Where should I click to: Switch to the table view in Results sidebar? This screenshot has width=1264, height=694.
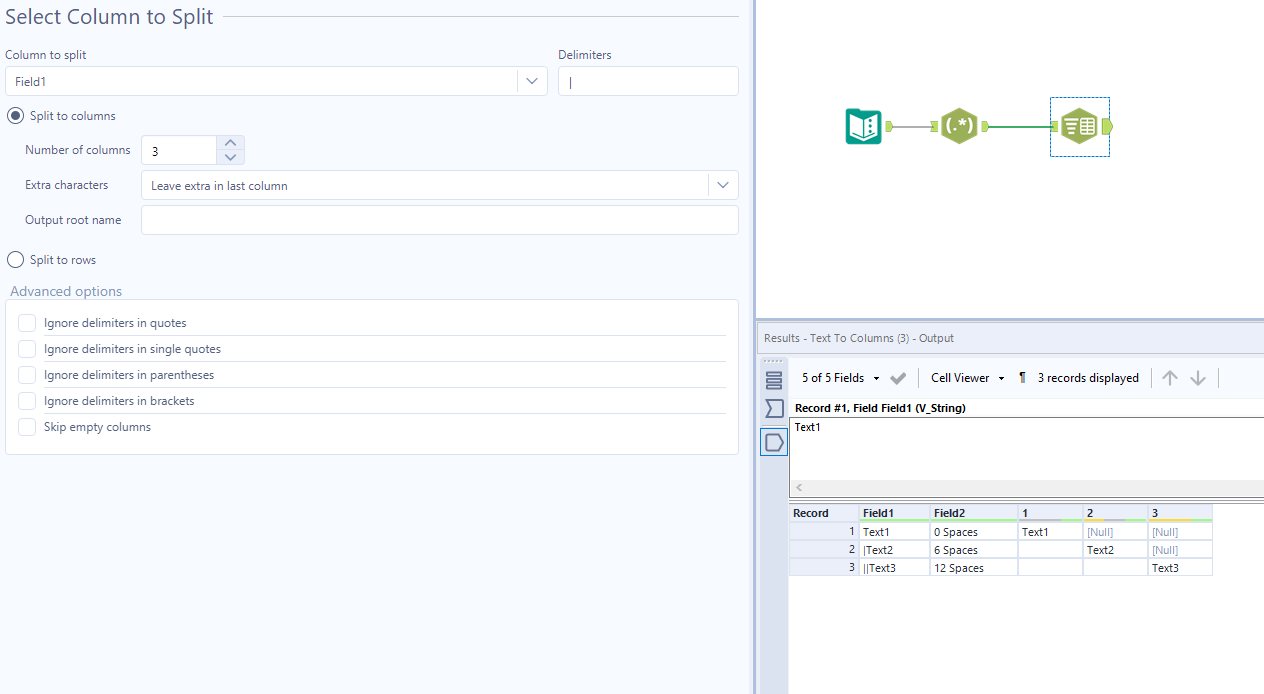[x=773, y=379]
